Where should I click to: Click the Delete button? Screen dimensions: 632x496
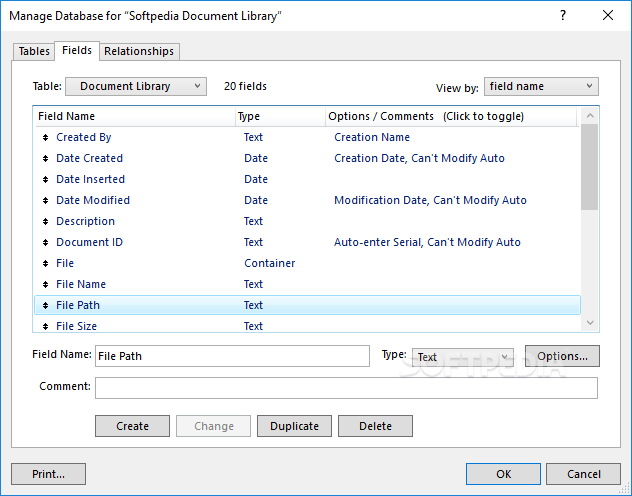(375, 426)
